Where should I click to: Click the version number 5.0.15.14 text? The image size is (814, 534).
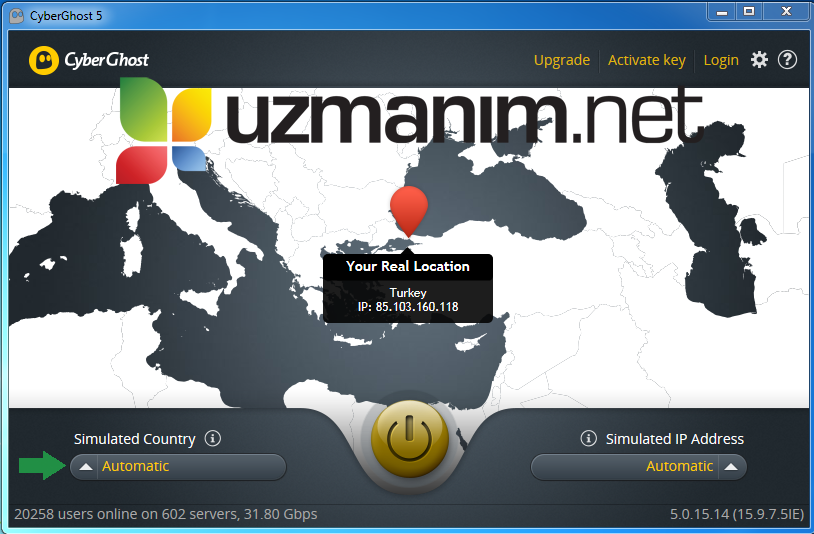click(737, 514)
